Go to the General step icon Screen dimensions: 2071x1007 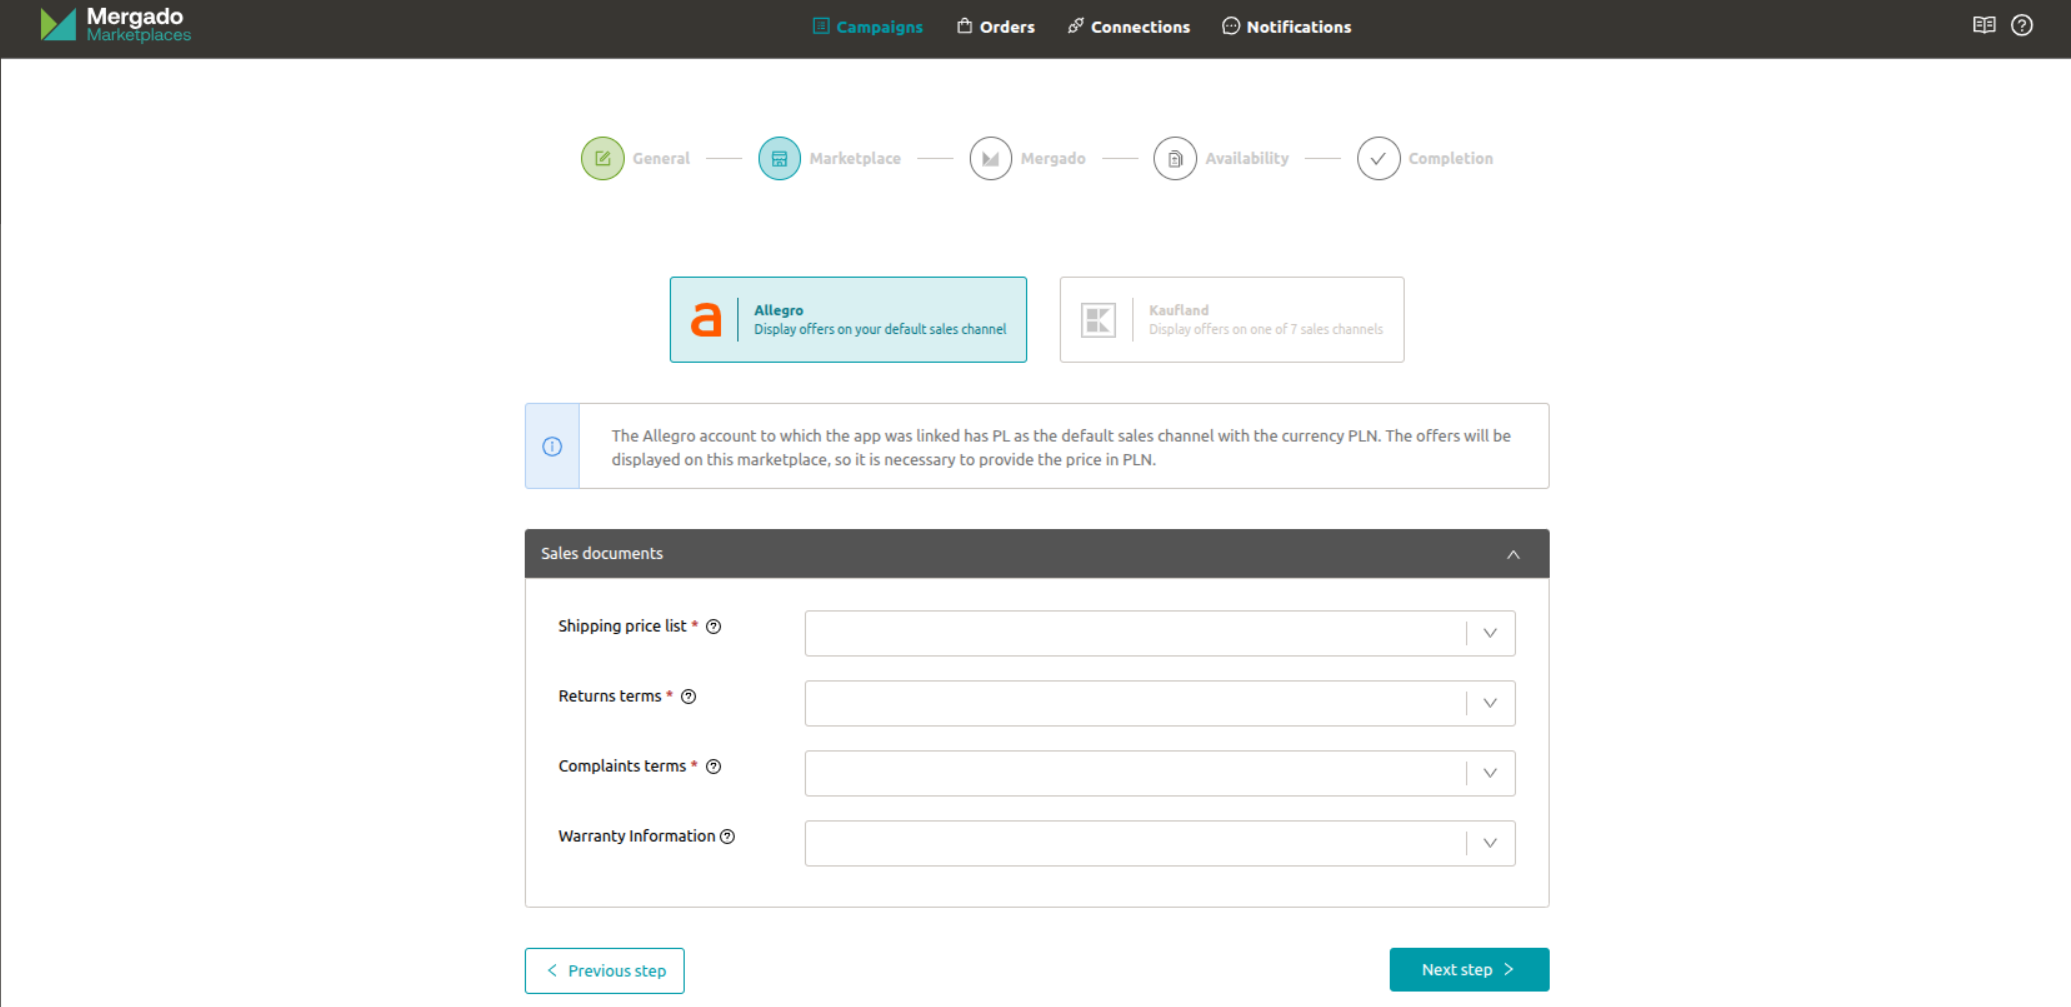click(x=602, y=159)
